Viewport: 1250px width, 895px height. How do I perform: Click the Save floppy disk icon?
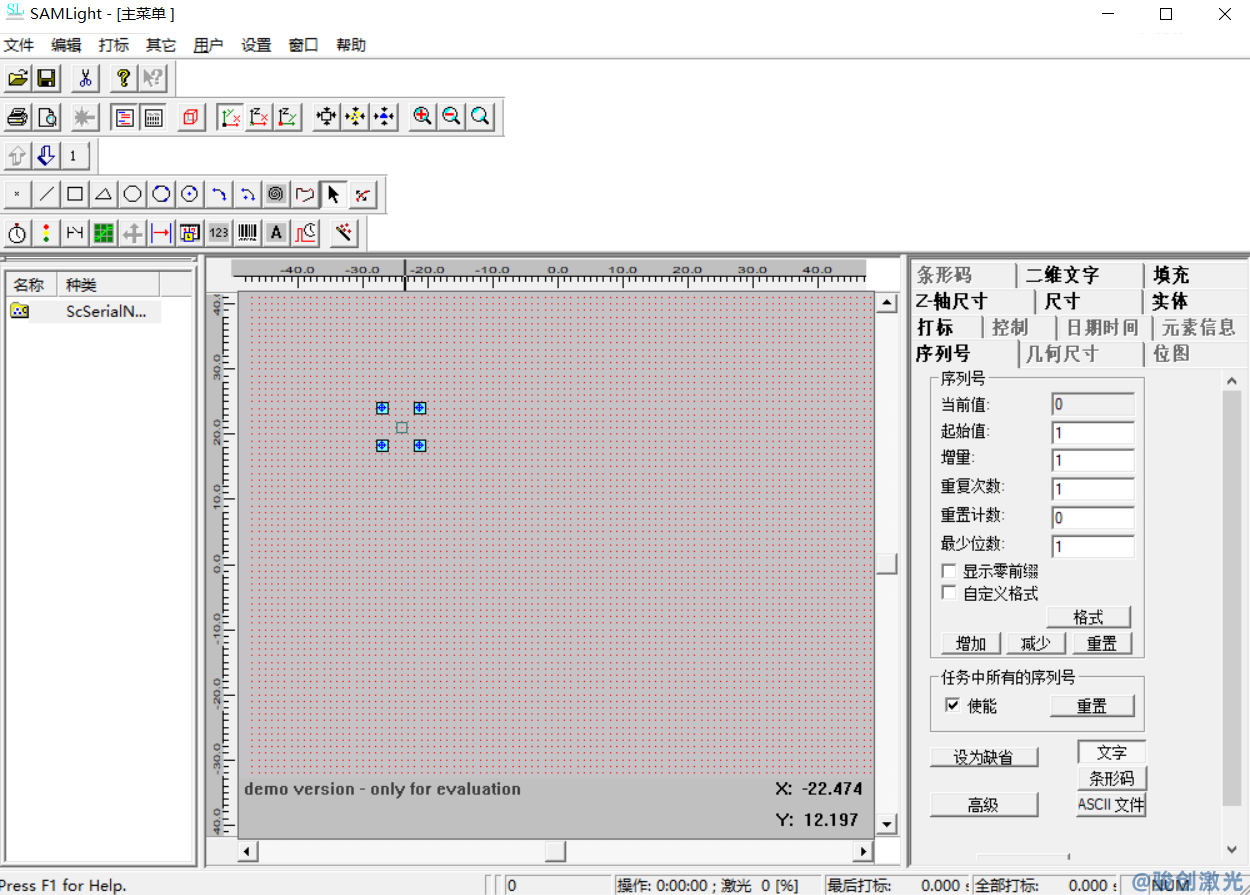46,78
